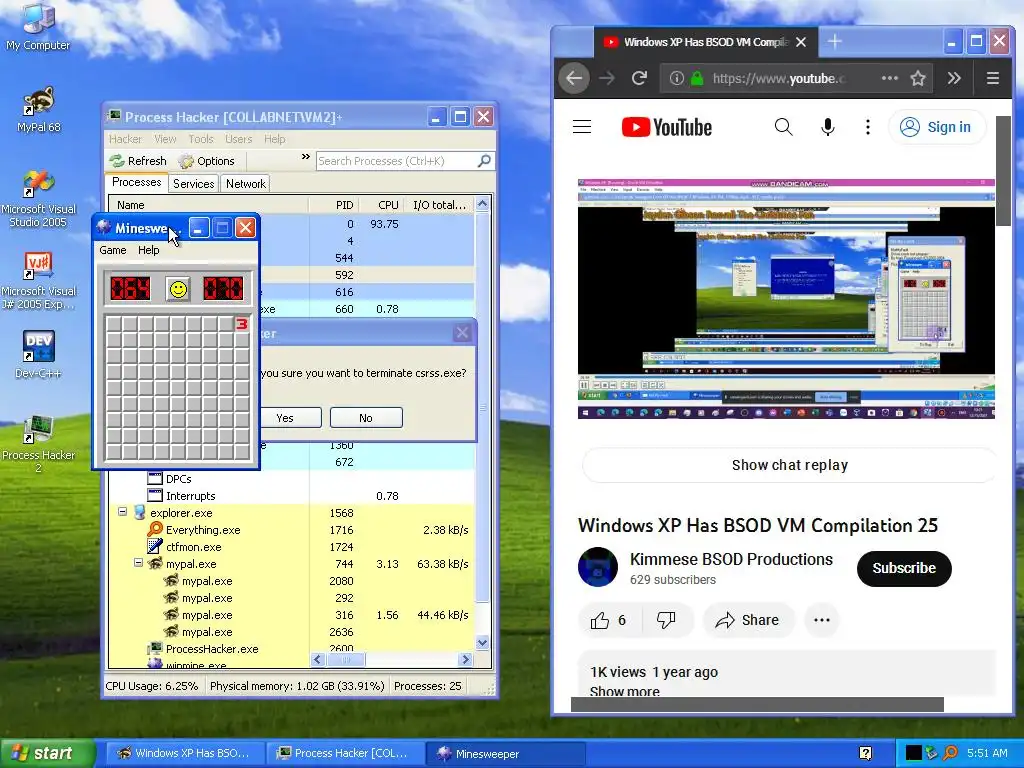Viewport: 1024px width, 768px height.
Task: Sort processes by the PID column header
Action: tap(344, 205)
